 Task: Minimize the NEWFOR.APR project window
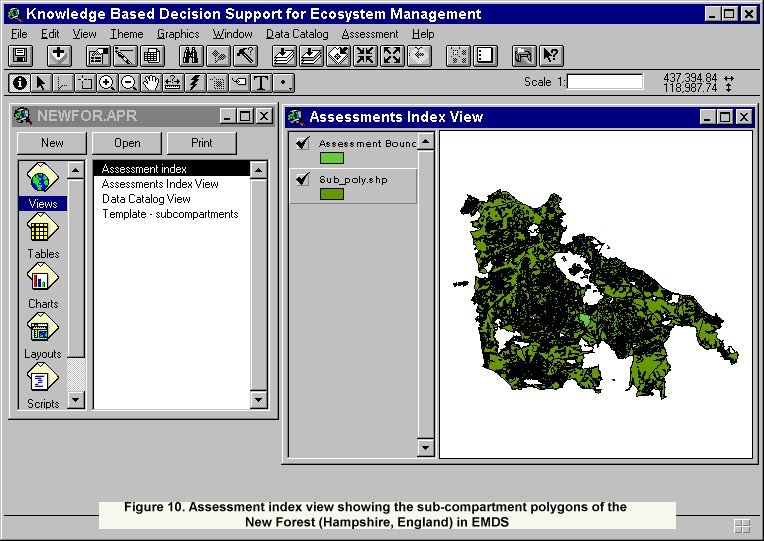click(227, 116)
